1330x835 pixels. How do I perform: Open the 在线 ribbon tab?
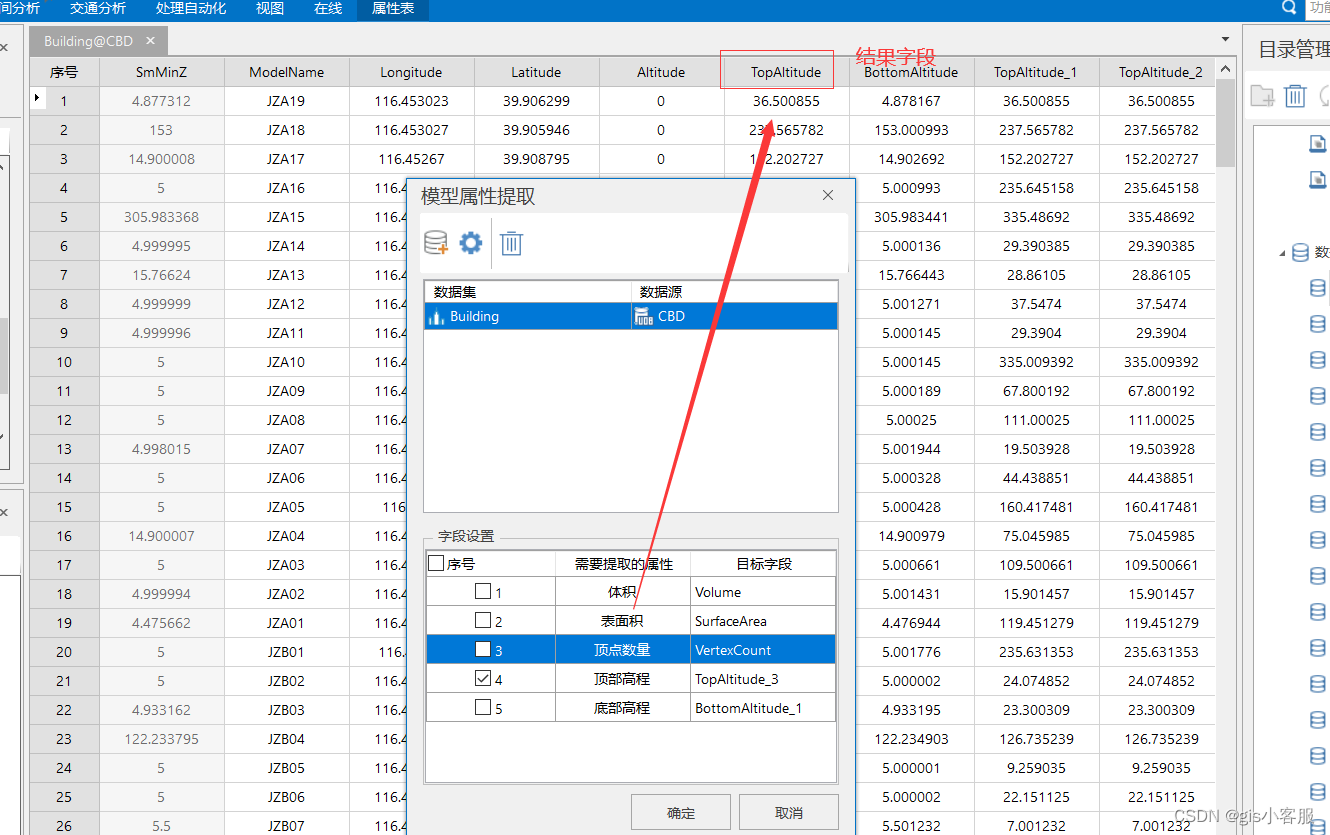point(328,9)
